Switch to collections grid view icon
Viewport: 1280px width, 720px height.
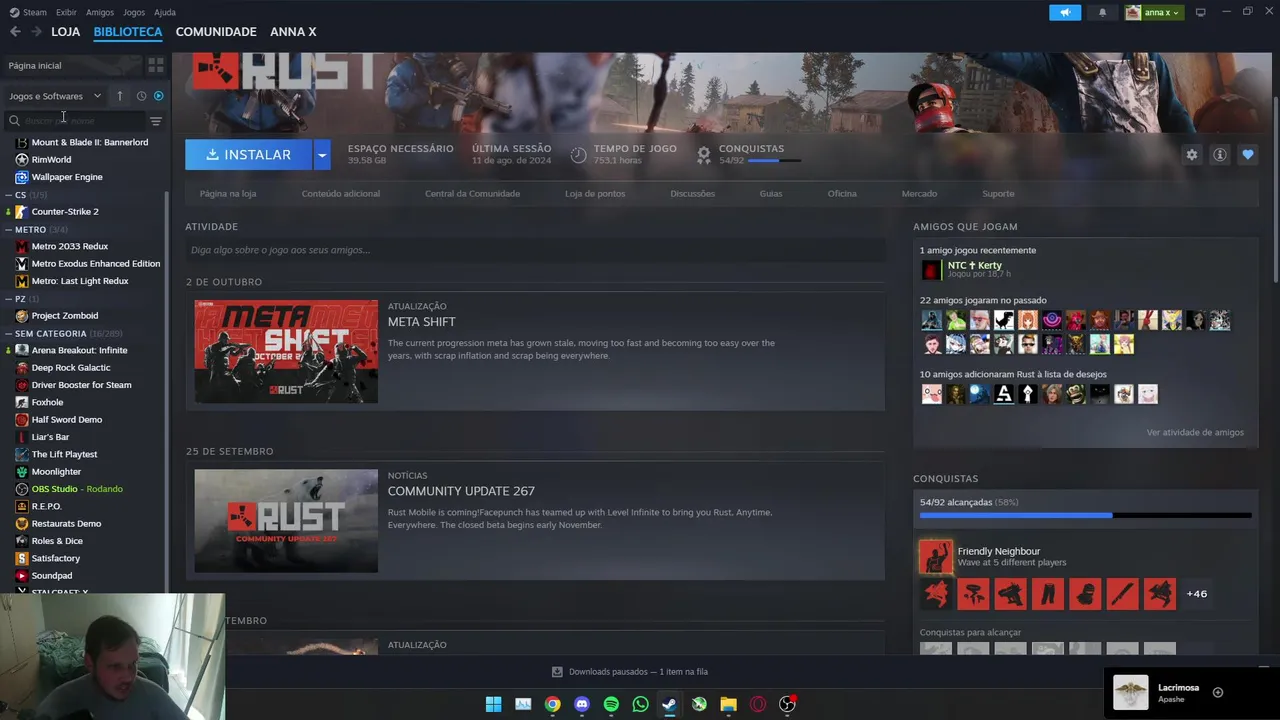tap(155, 65)
